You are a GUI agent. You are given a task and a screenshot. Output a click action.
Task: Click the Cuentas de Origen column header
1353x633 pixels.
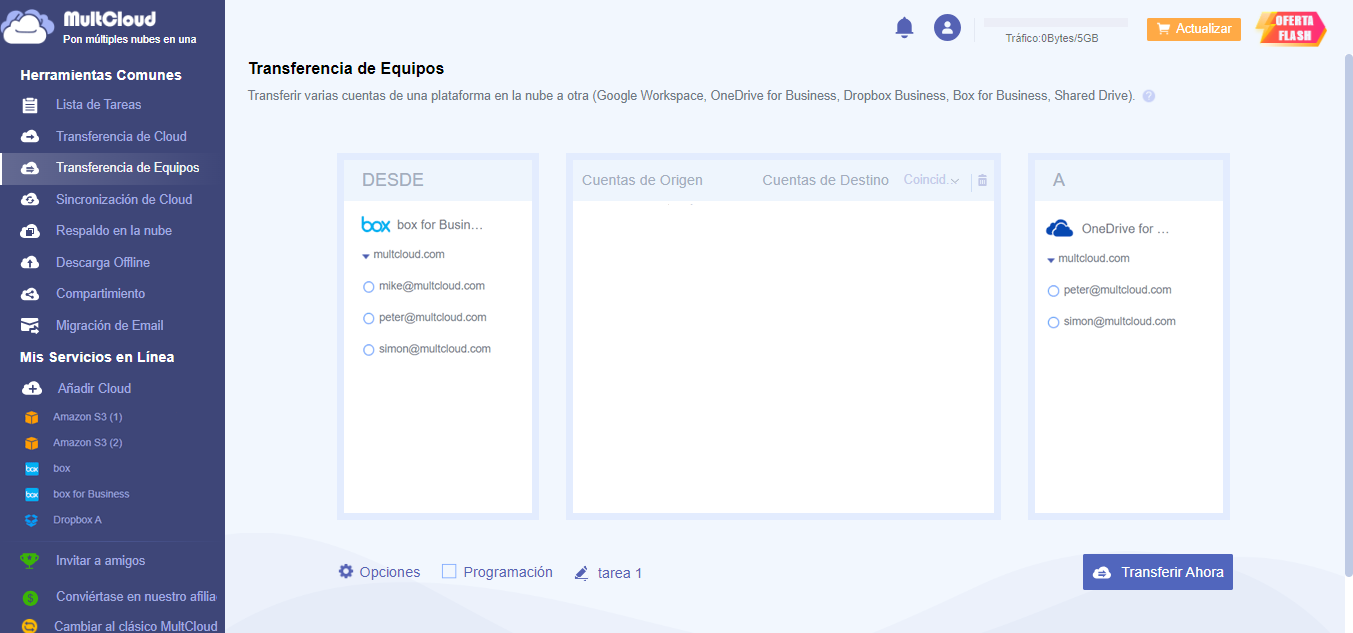point(642,180)
